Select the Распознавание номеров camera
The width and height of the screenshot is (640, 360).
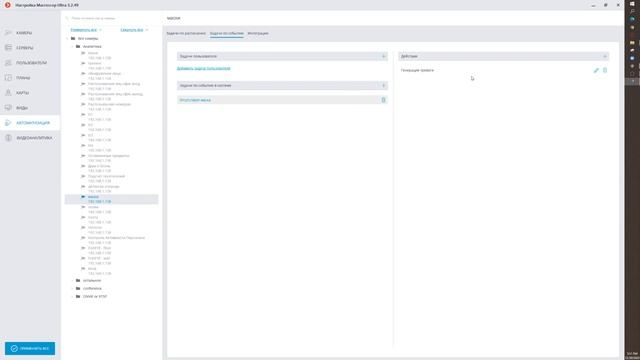109,104
